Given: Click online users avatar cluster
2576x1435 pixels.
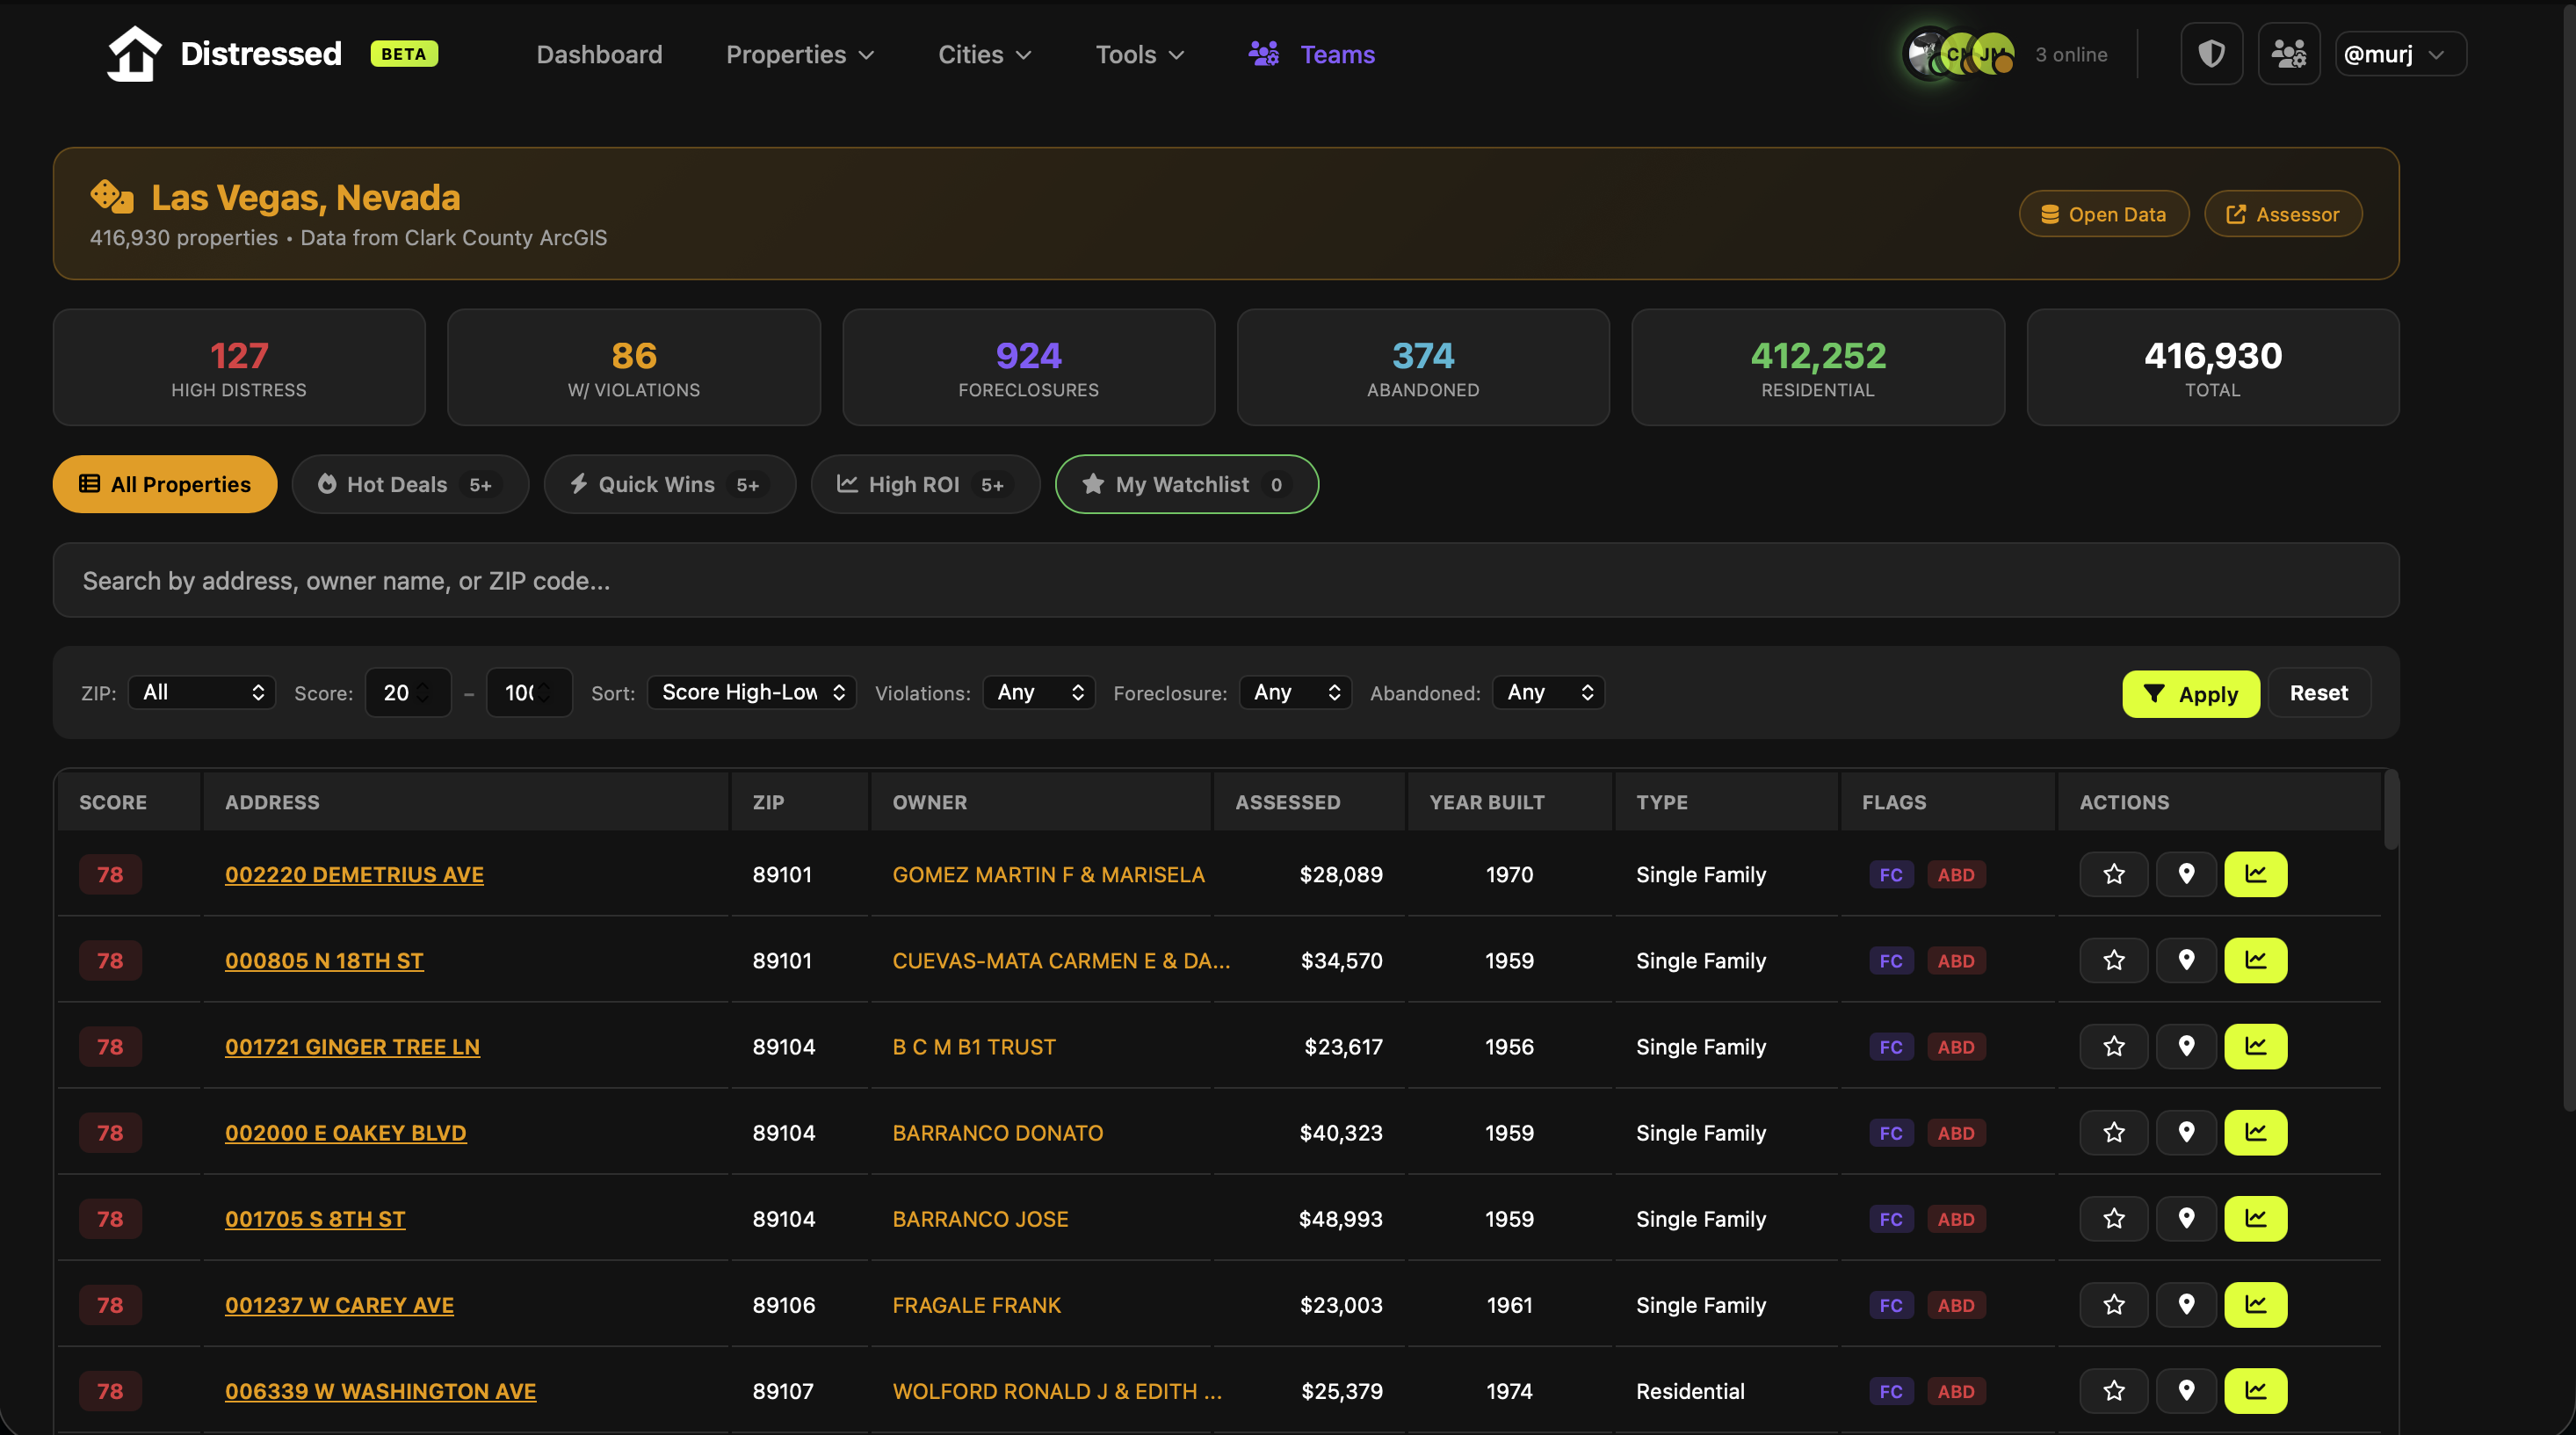Looking at the screenshot, I should (1959, 54).
